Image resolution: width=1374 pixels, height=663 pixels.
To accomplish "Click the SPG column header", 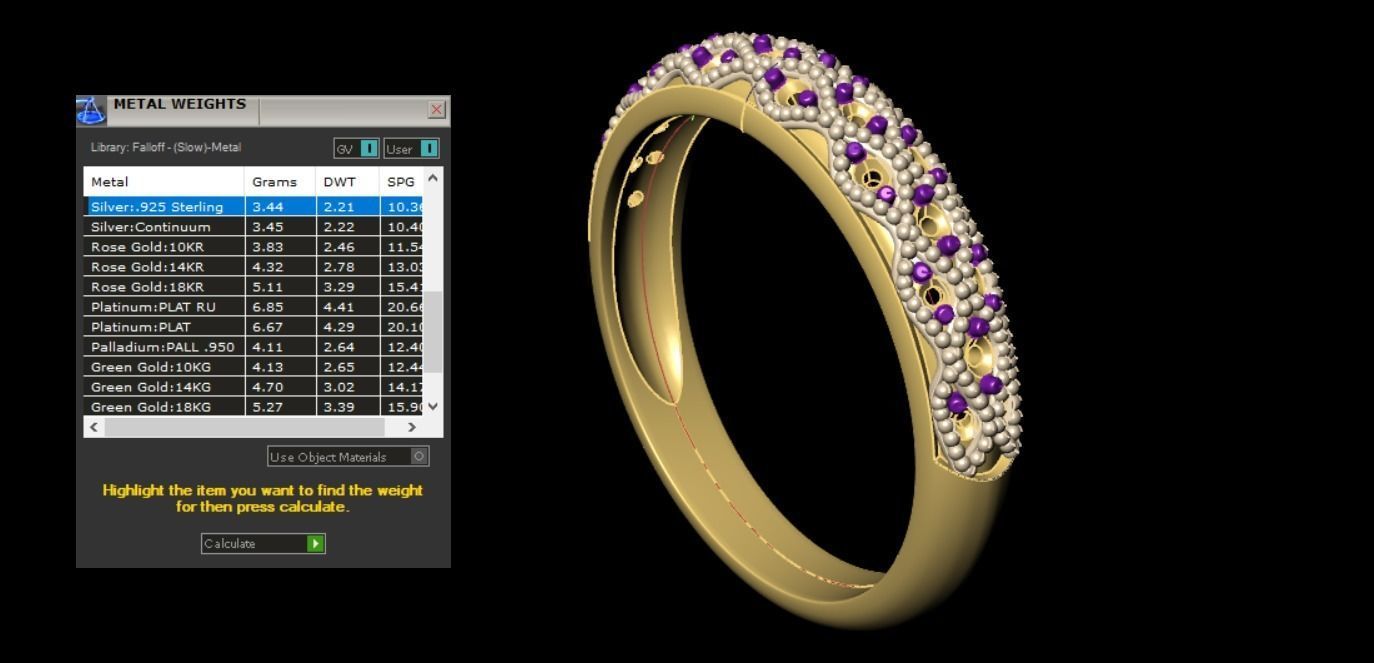I will pos(402,181).
